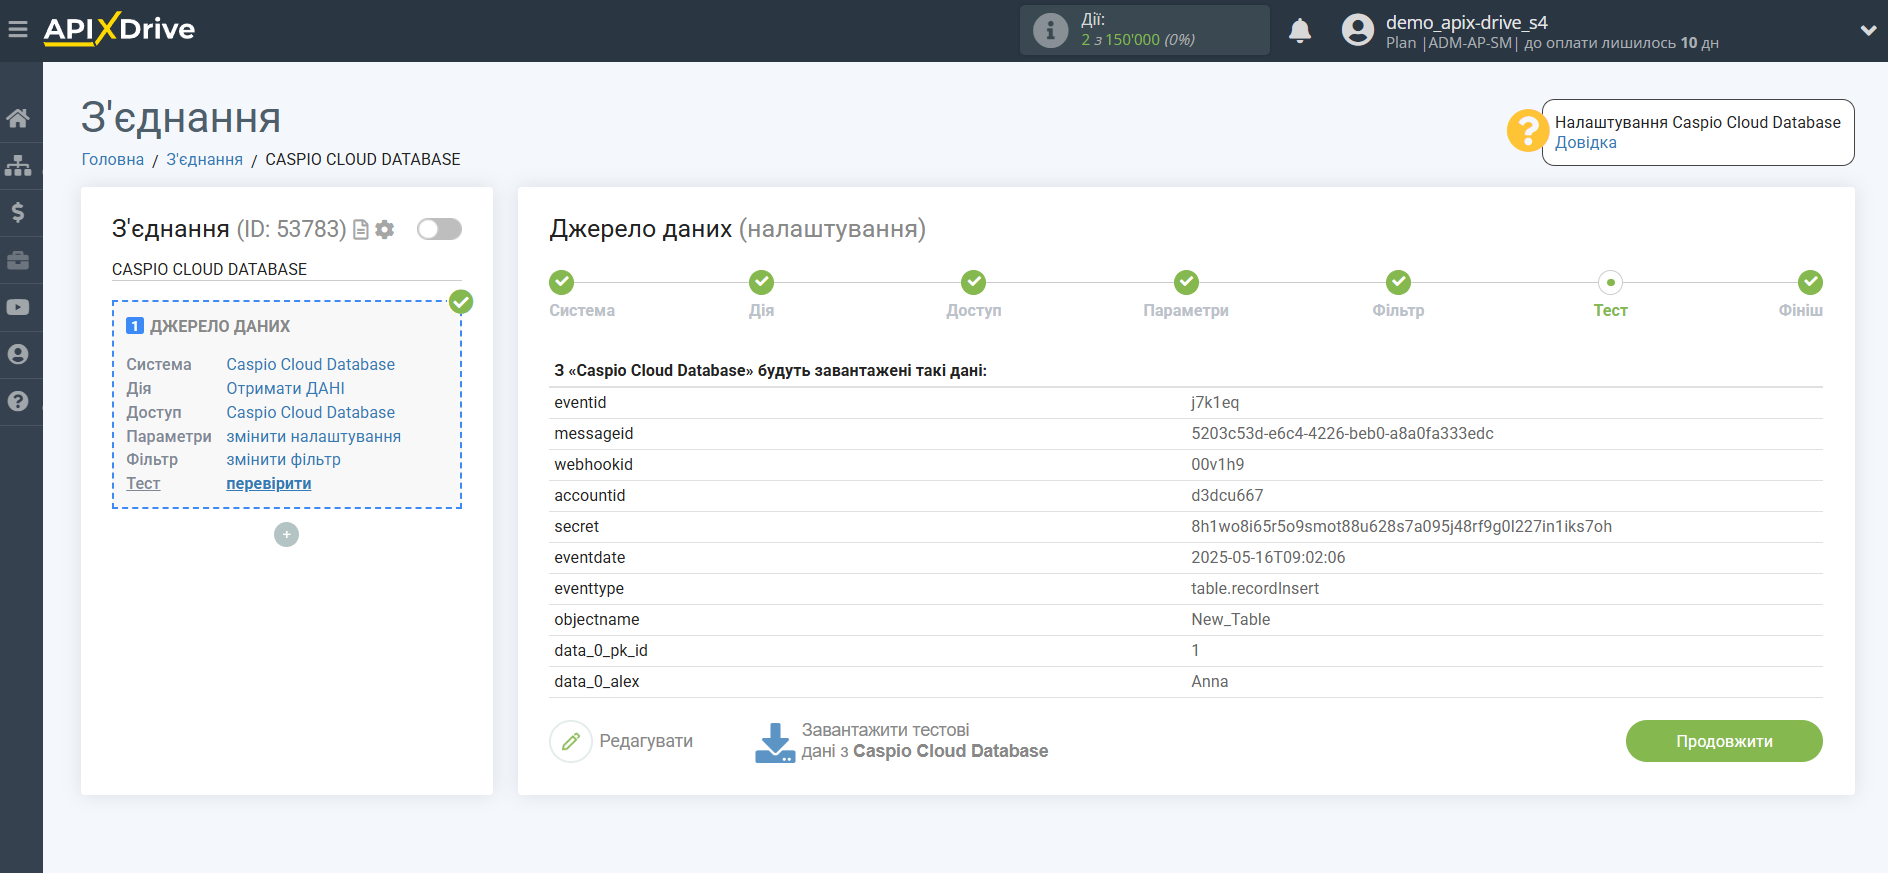Click the yellow question mark help icon

tap(1528, 131)
